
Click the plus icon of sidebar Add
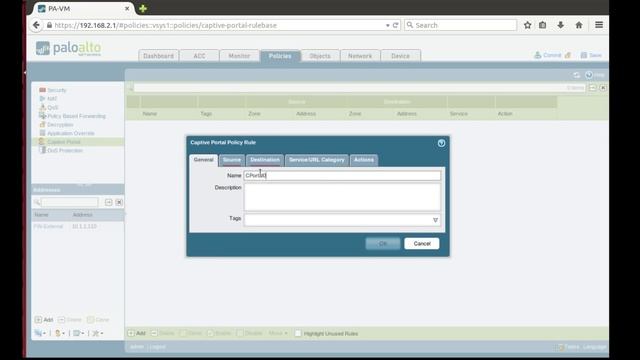[38, 320]
